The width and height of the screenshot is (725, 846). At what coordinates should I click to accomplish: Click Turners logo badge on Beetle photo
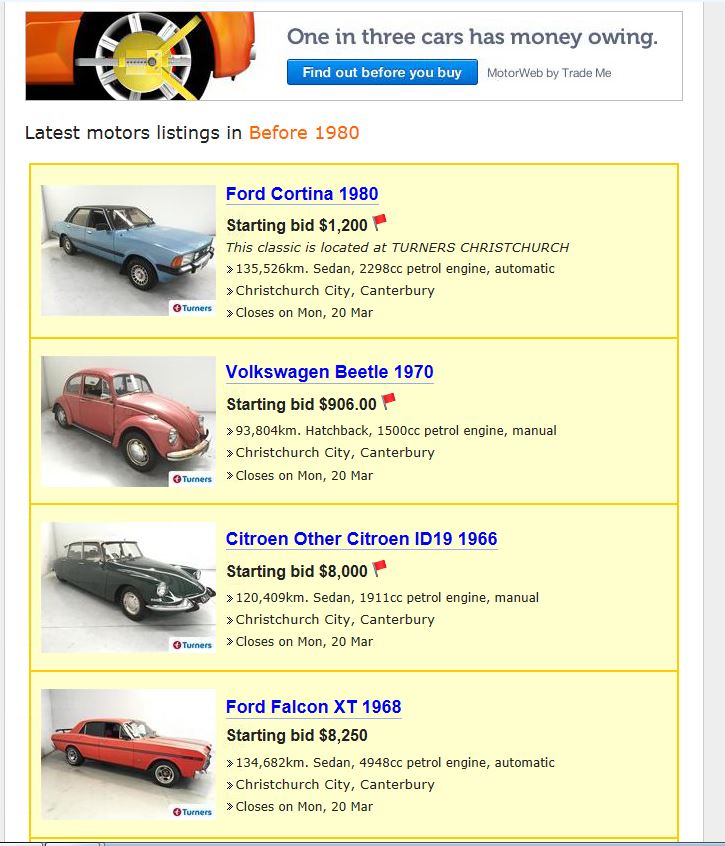[193, 479]
